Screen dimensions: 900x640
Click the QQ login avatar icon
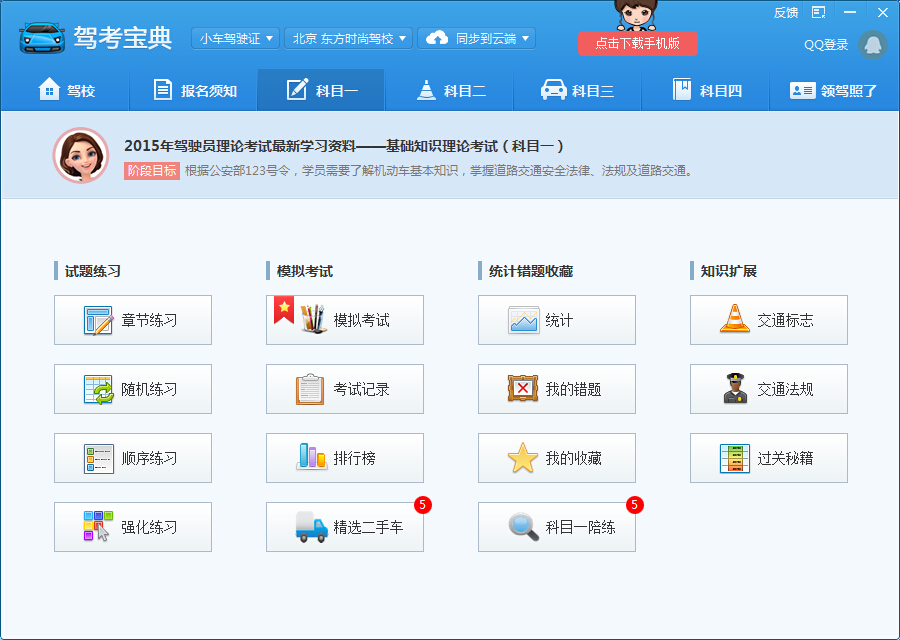tap(872, 44)
